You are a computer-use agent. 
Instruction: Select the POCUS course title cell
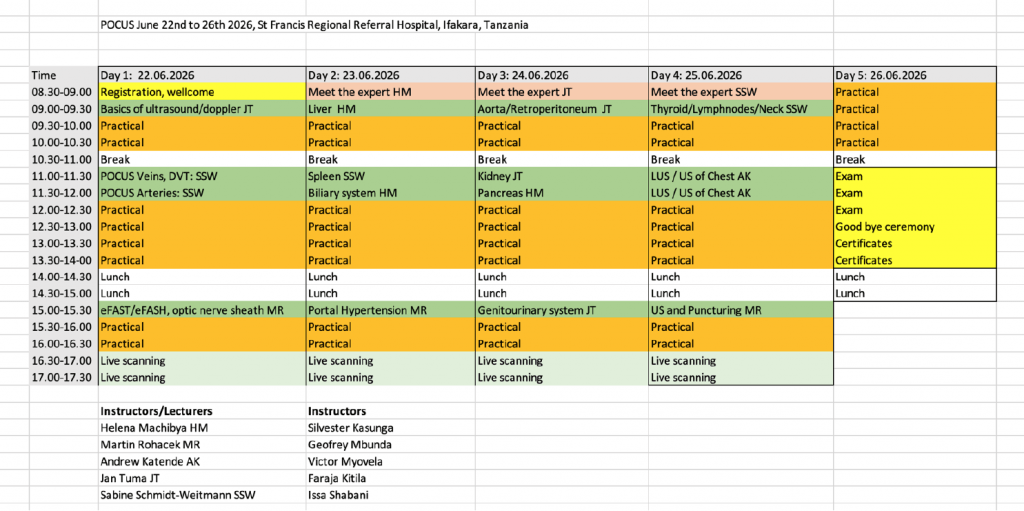click(x=314, y=24)
